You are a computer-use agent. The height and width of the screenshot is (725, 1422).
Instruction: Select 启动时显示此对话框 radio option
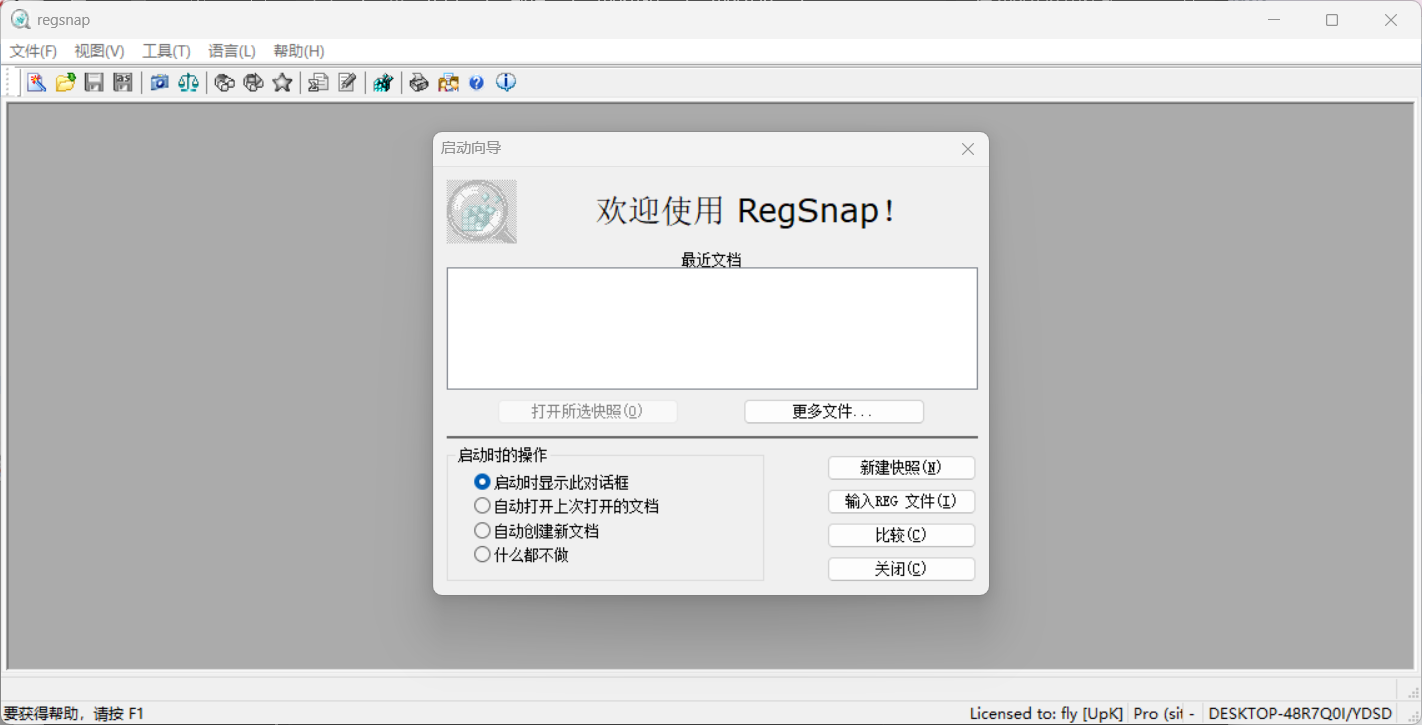click(552, 482)
